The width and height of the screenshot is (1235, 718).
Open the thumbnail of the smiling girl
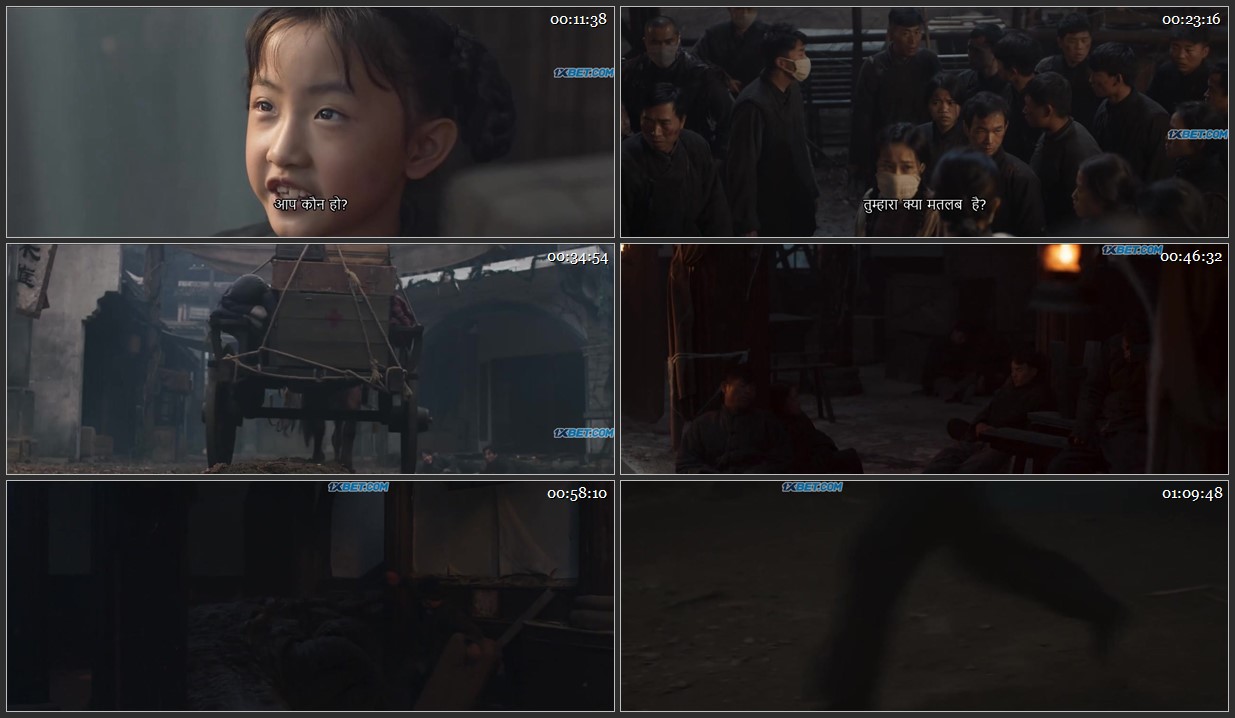point(310,122)
